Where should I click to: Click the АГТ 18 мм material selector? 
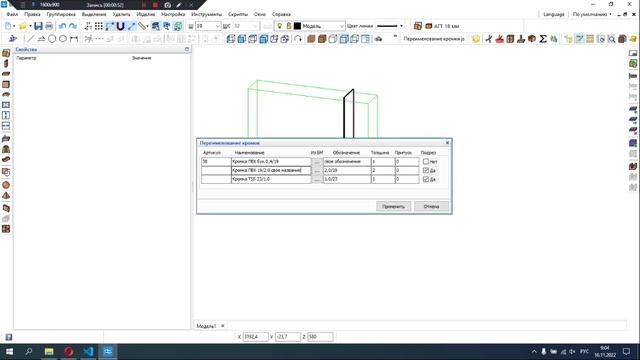point(442,26)
